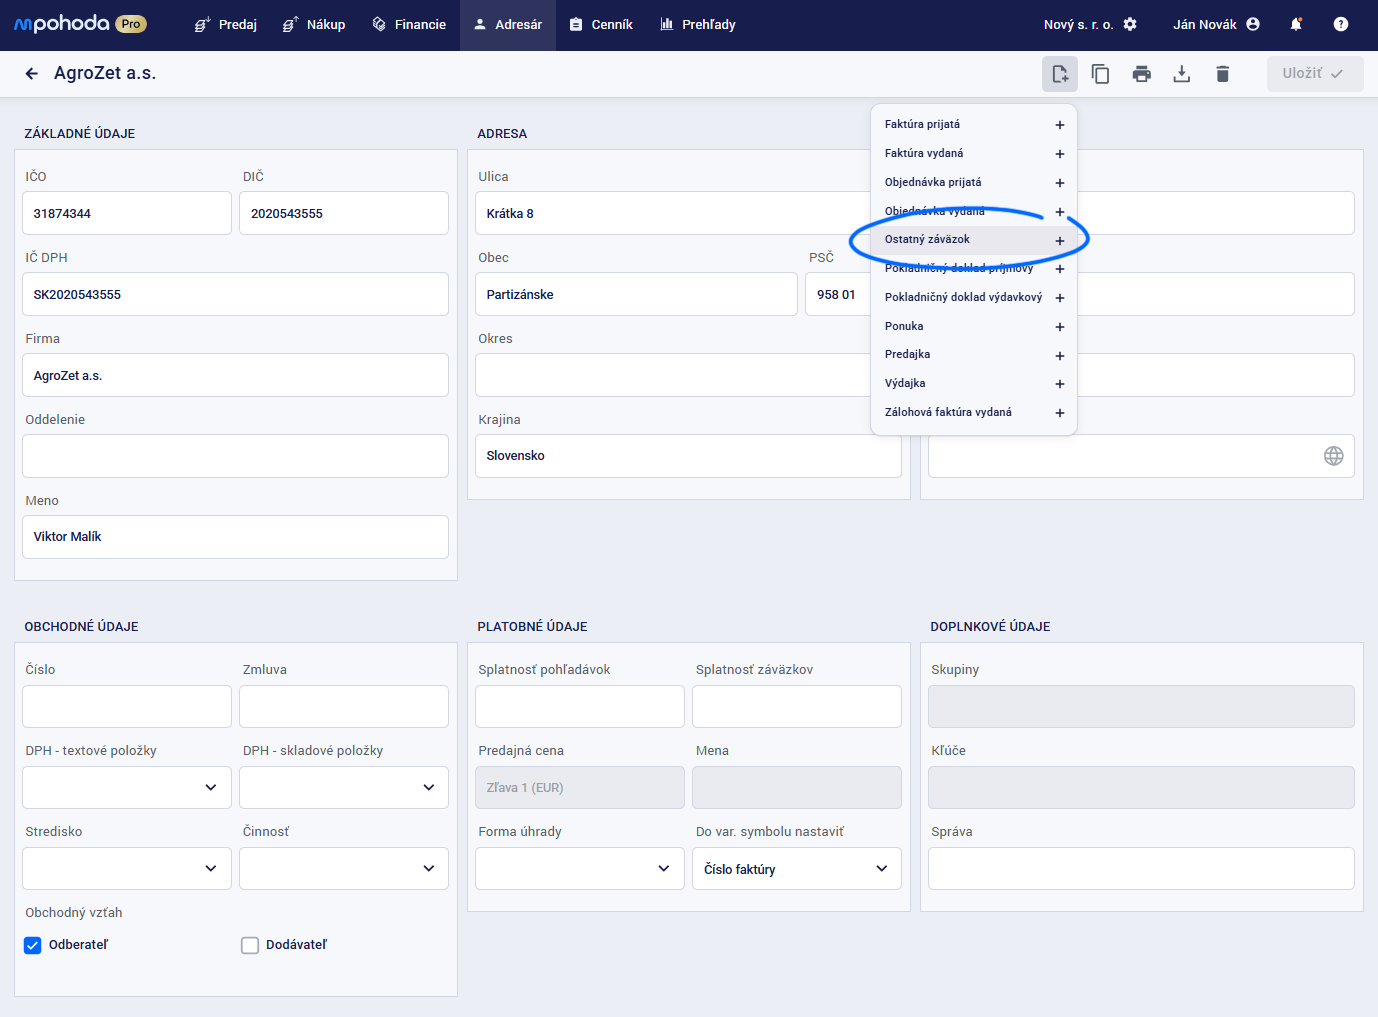Click the Skupiny field

pyautogui.click(x=1141, y=706)
